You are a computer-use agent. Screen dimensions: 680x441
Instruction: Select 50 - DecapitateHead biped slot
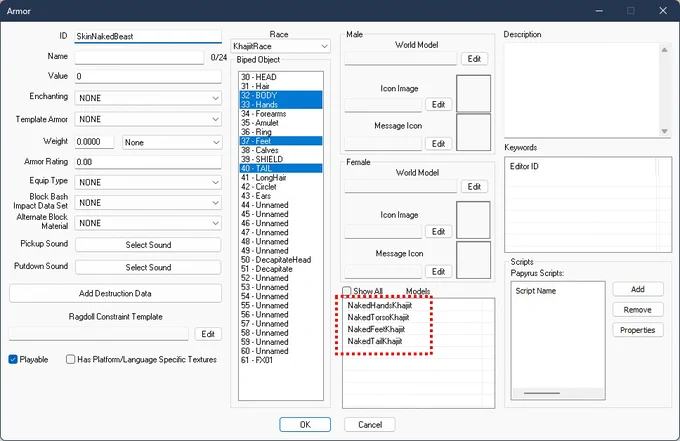(x=281, y=260)
